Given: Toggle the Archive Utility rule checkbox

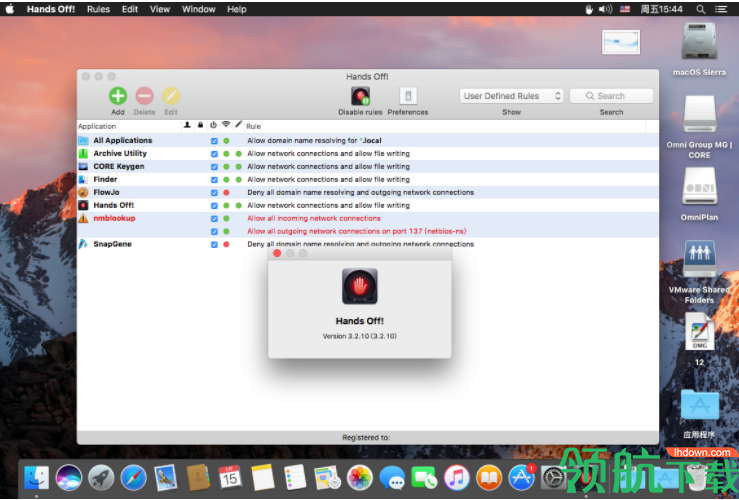Looking at the screenshot, I should (x=214, y=154).
